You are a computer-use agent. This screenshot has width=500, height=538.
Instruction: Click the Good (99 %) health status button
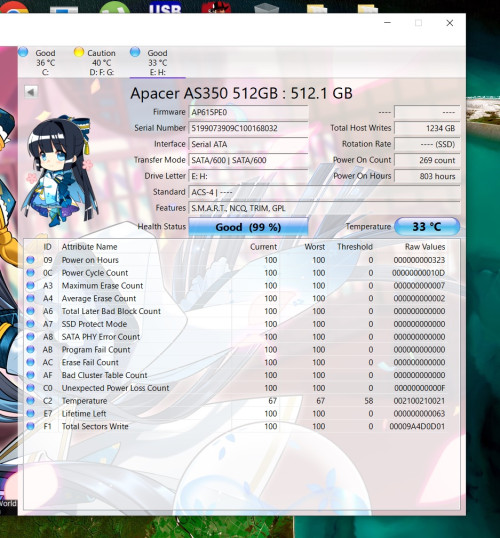(248, 227)
